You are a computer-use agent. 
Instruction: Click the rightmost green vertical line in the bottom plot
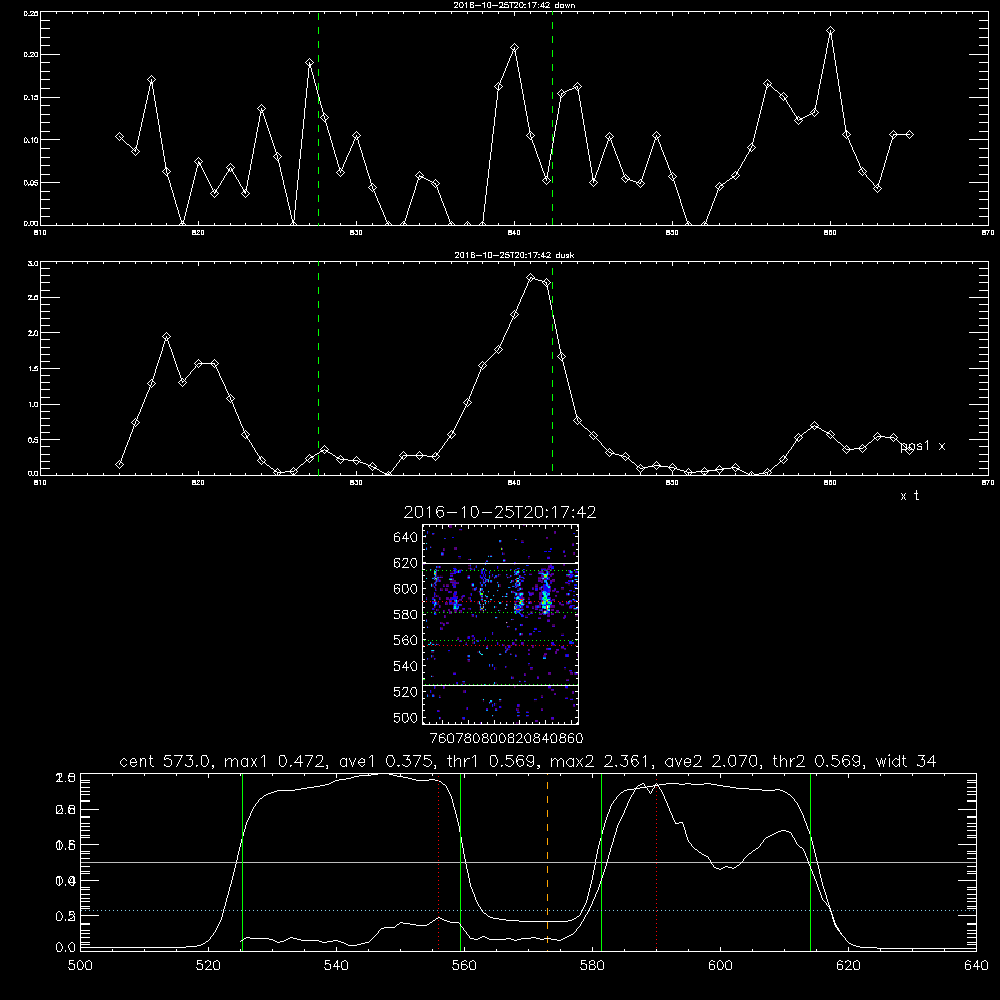click(811, 861)
